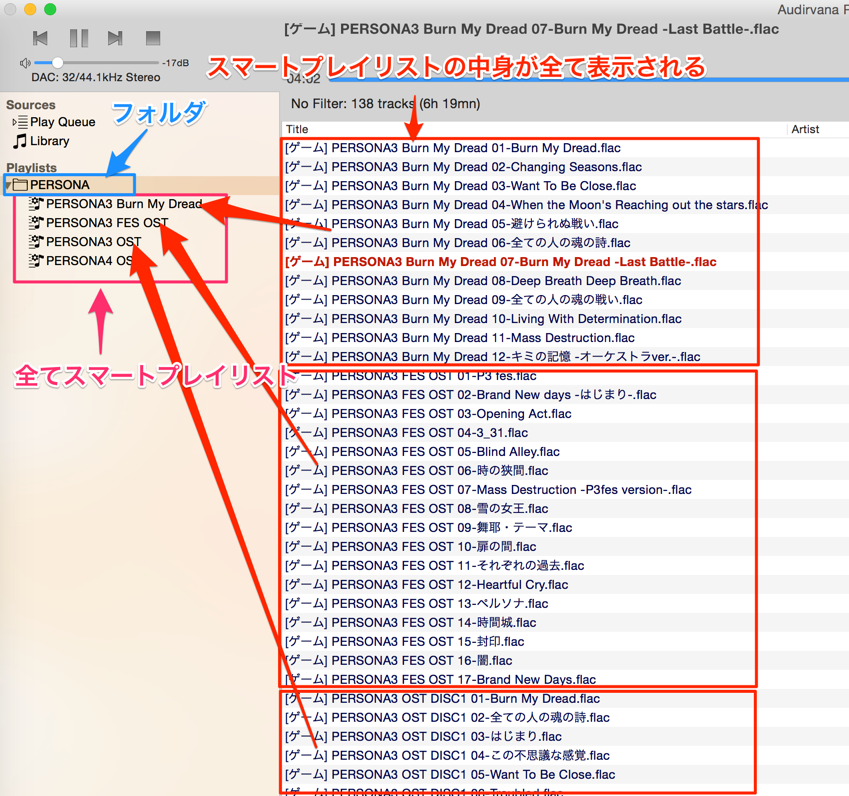This screenshot has width=849, height=796.
Task: Click the stop playback button
Action: pos(151,37)
